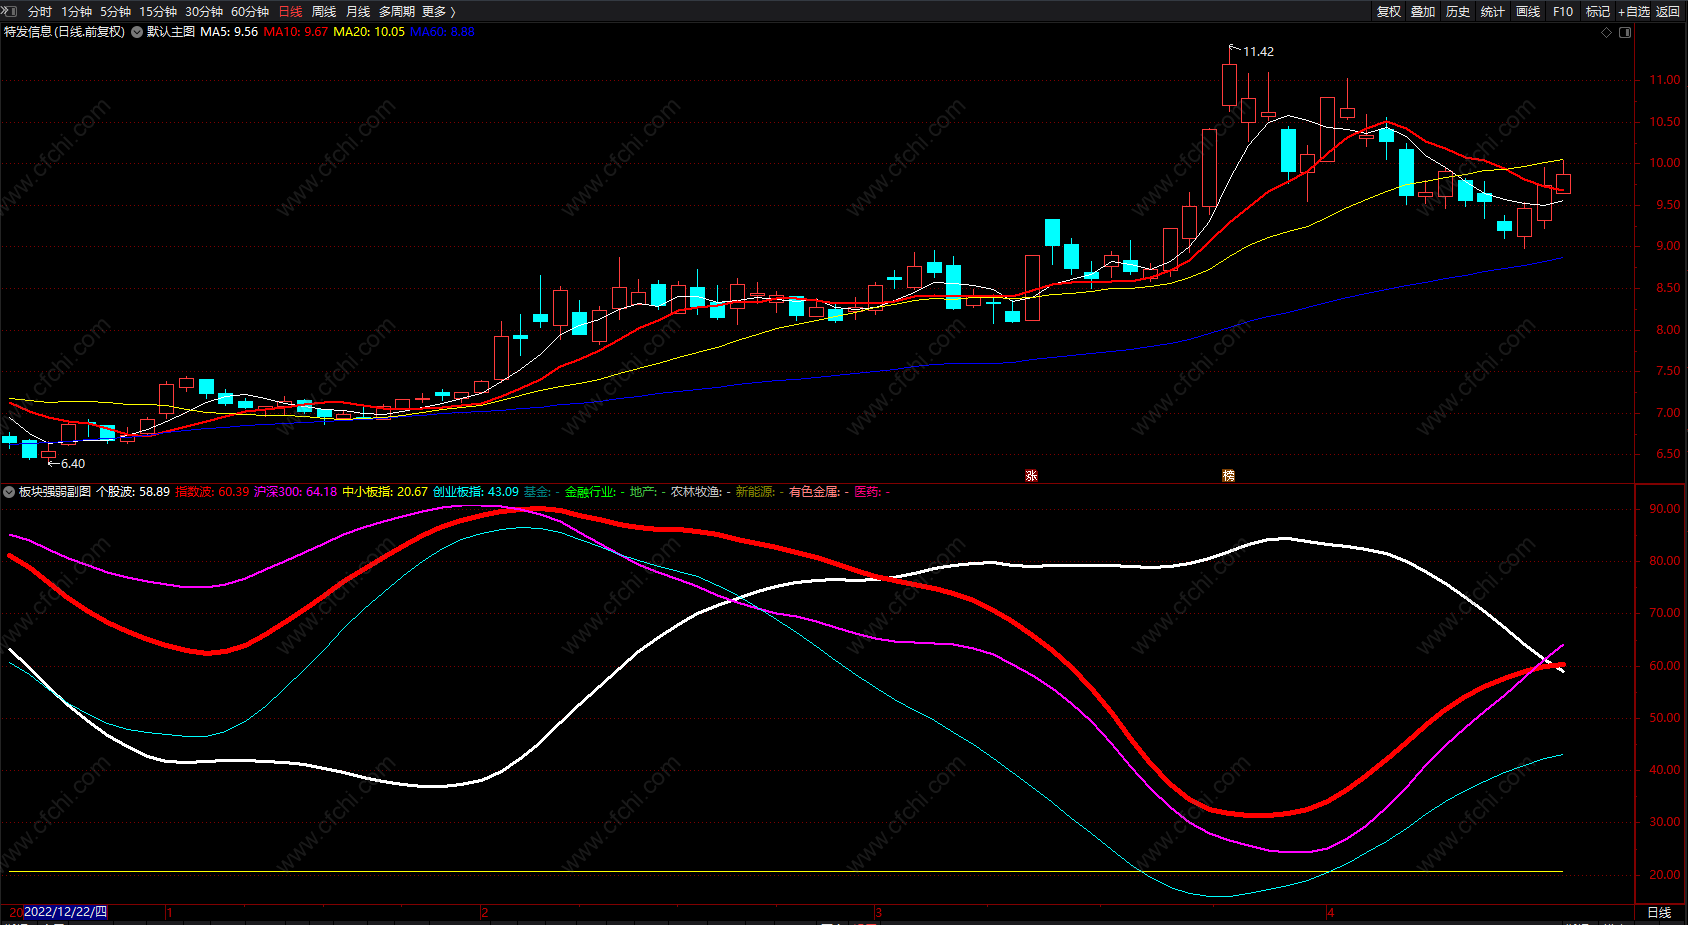The height and width of the screenshot is (925, 1688).
Task: Open the 多周期 multi-period view
Action: pos(397,12)
